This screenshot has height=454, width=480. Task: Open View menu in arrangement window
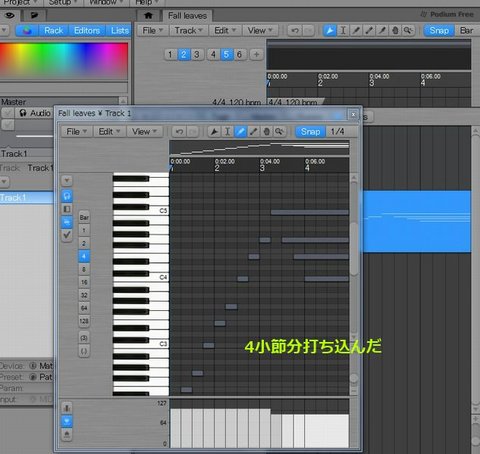[260, 31]
